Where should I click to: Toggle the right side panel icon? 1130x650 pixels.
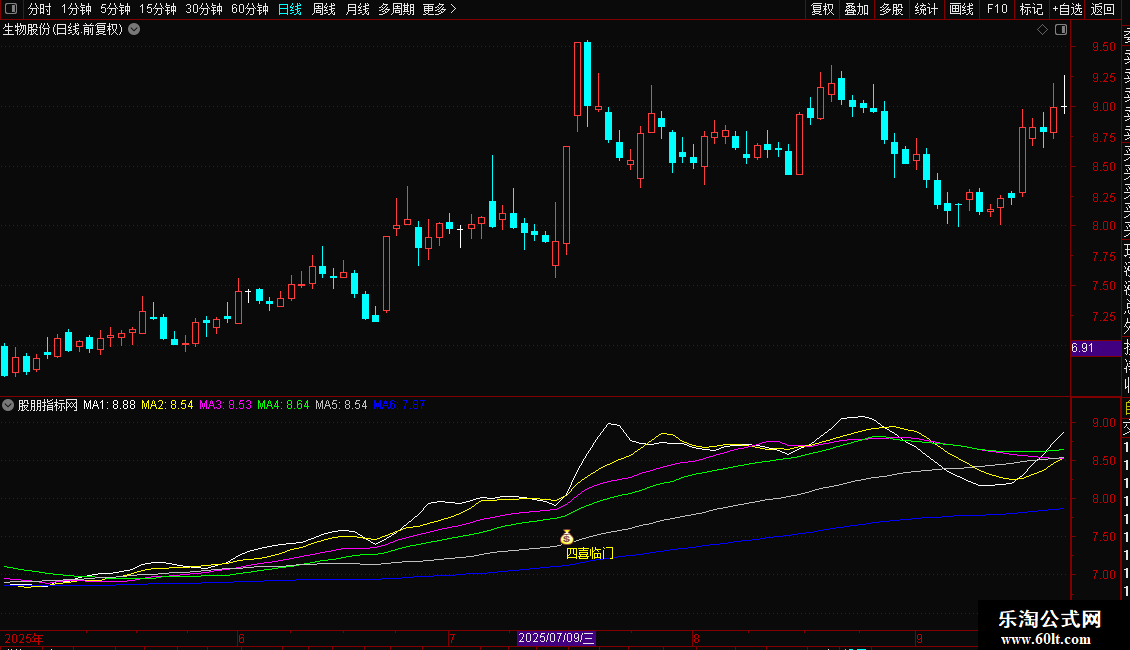pos(1061,30)
